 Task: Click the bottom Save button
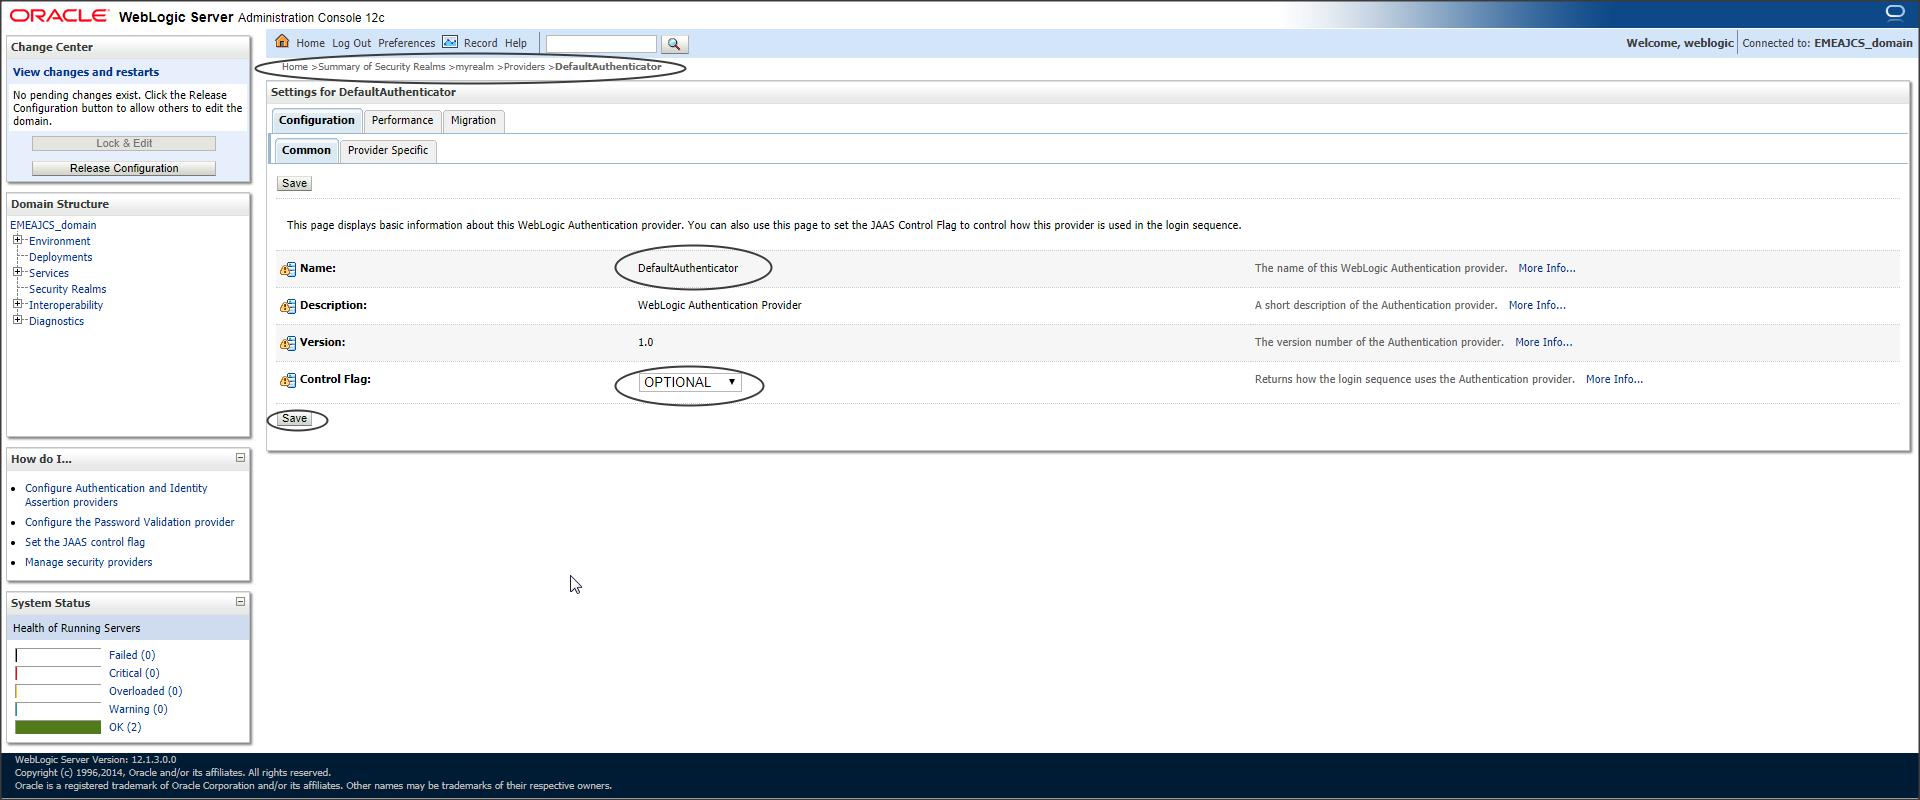294,419
